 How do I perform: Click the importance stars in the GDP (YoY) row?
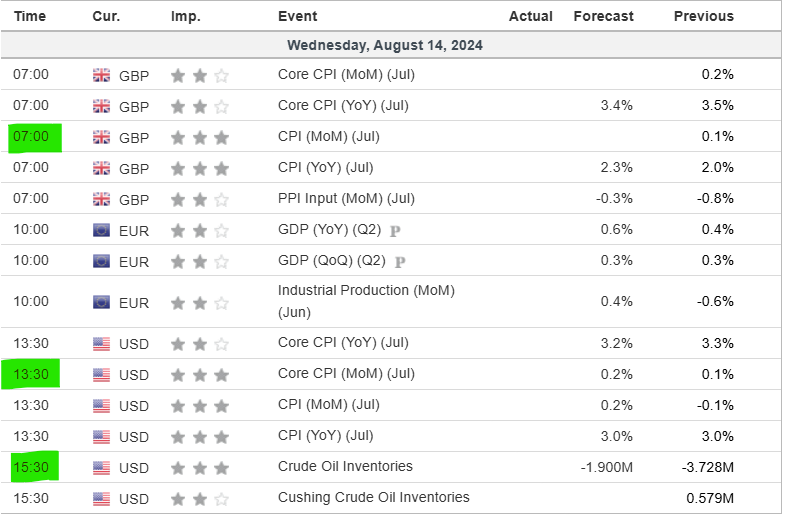[200, 230]
